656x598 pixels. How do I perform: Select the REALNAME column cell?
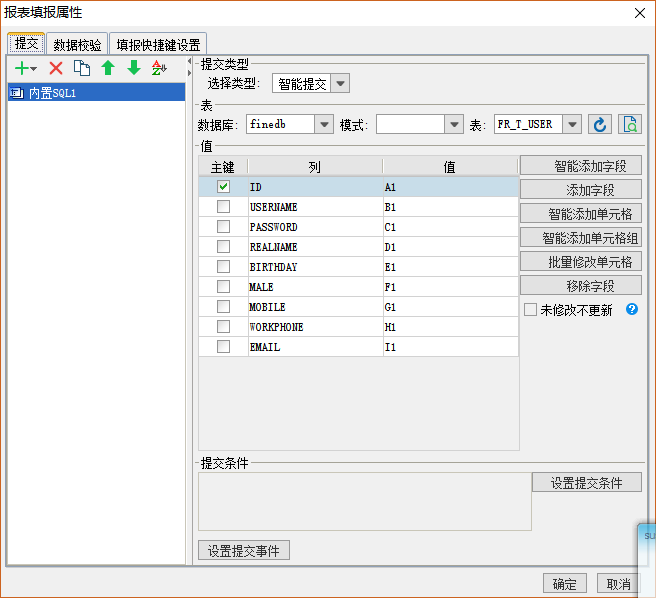pyautogui.click(x=315, y=246)
